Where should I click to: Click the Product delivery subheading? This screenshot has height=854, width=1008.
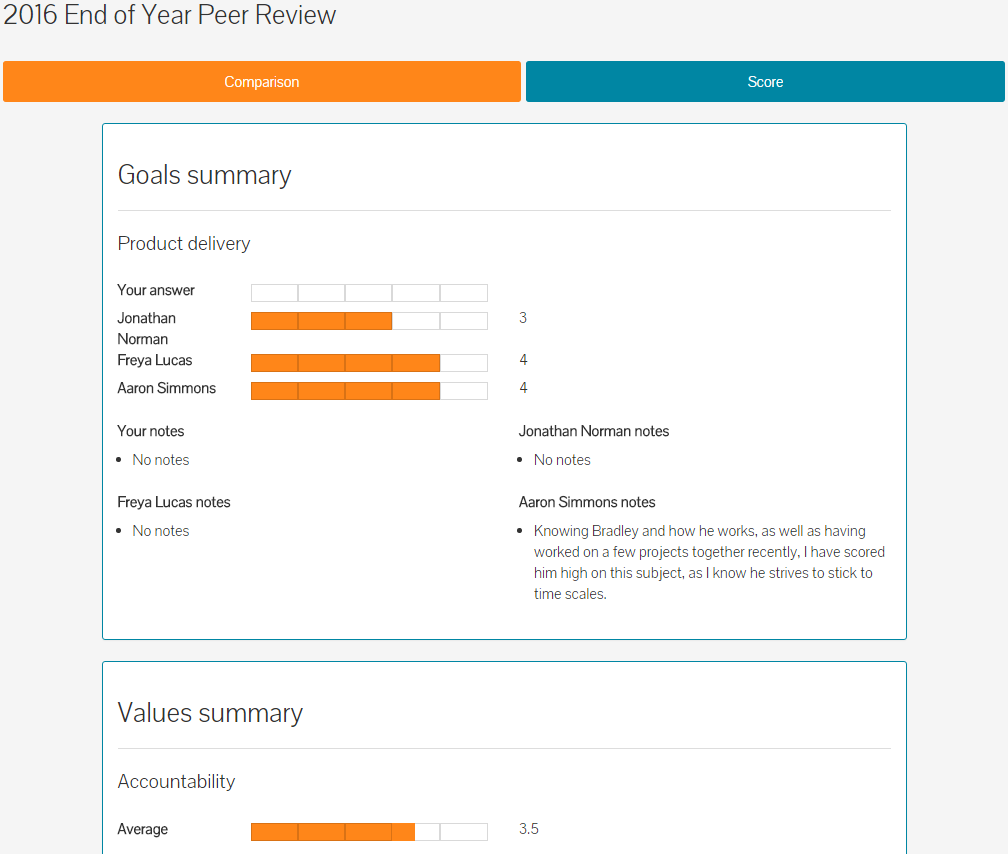(184, 244)
